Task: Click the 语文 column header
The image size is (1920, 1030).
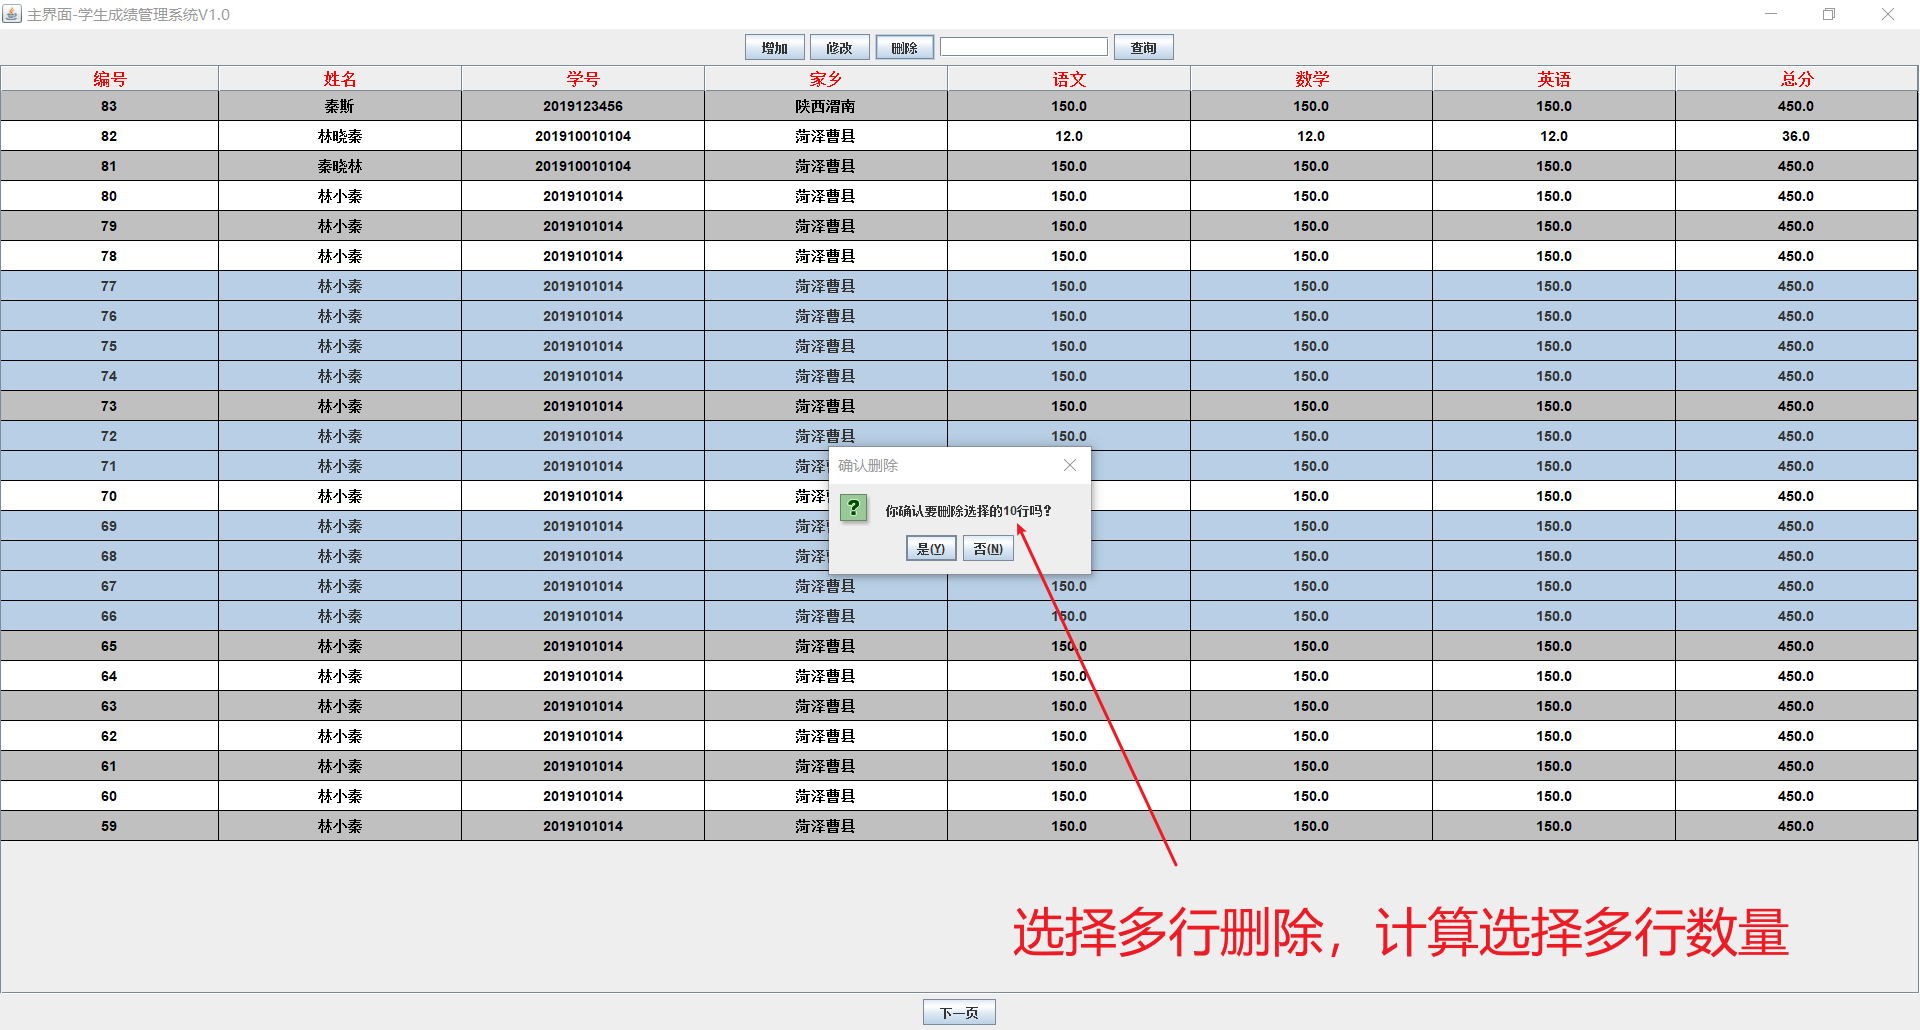Action: pos(1069,79)
